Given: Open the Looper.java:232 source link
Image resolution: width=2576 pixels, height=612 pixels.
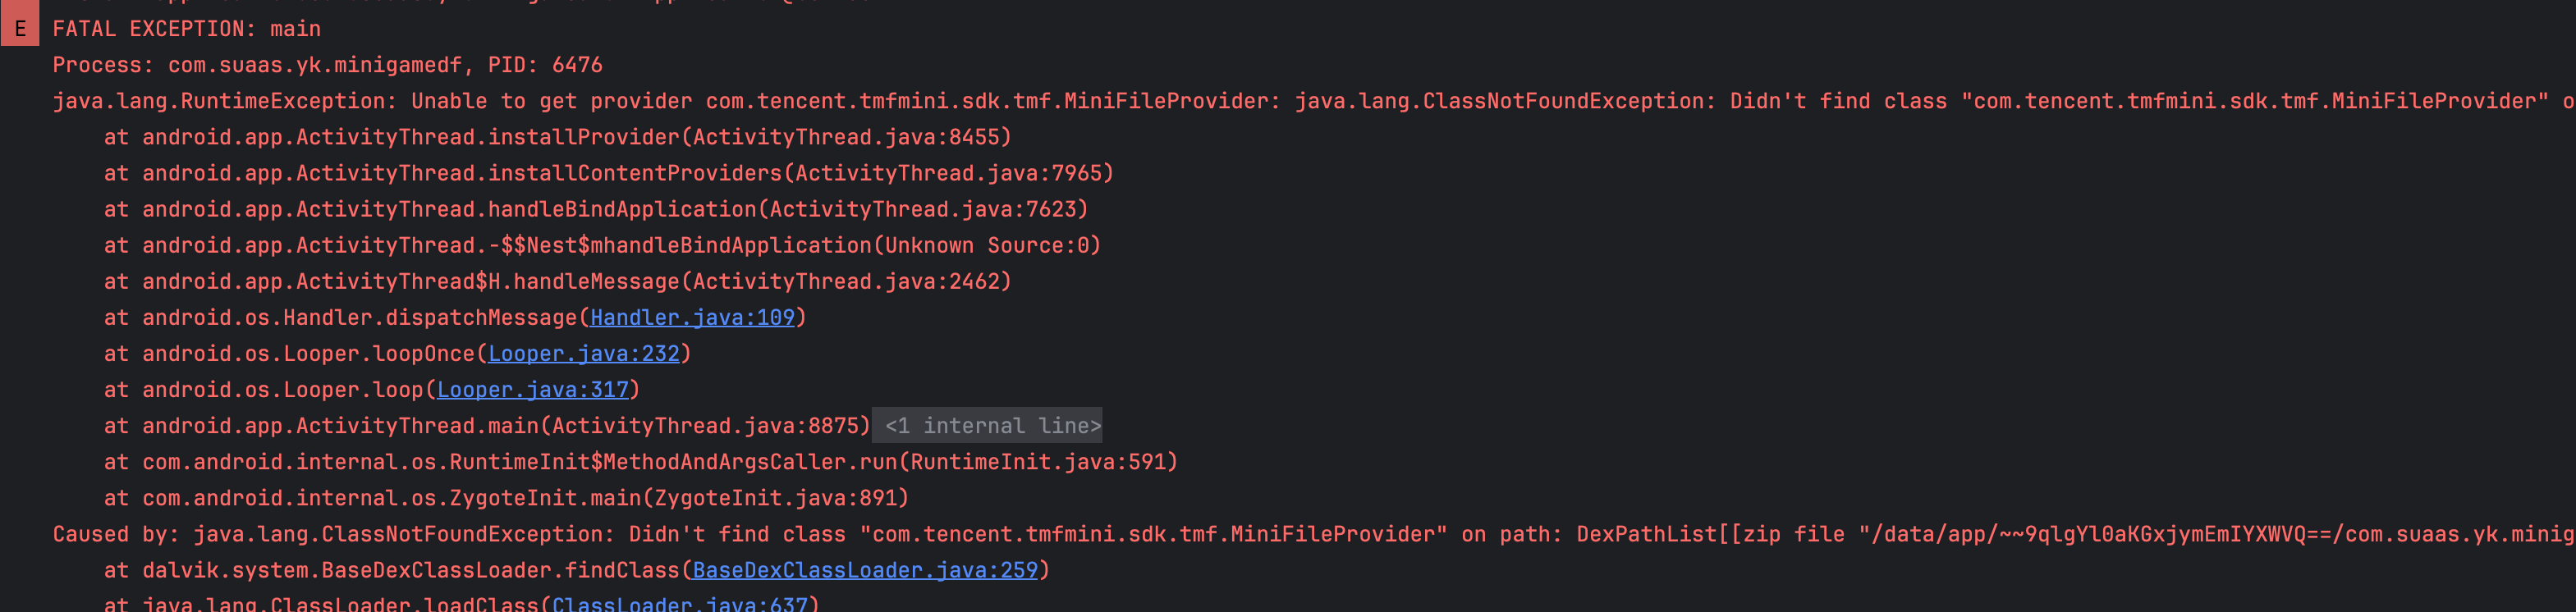Looking at the screenshot, I should (583, 353).
